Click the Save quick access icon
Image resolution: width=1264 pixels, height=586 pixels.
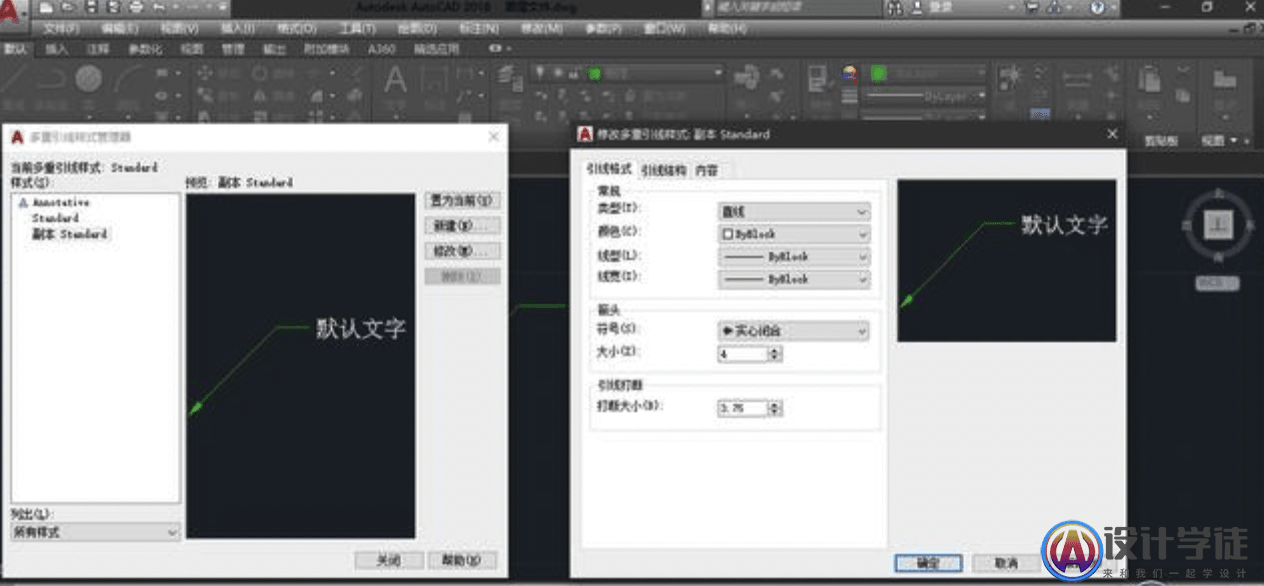click(90, 7)
